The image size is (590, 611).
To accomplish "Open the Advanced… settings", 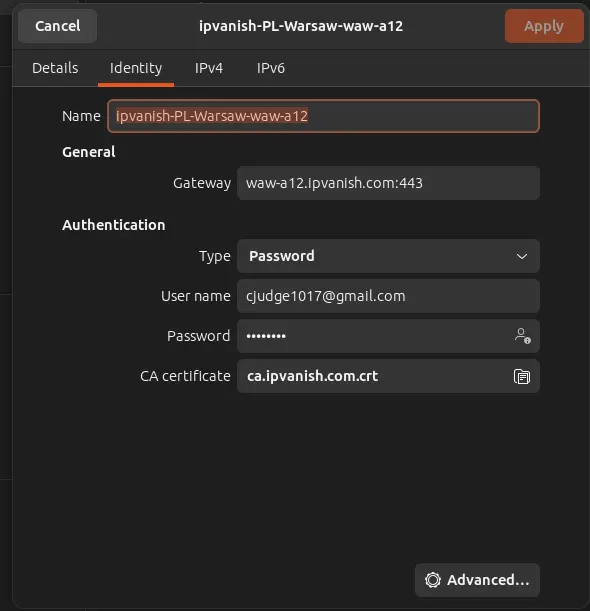I will coord(477,580).
